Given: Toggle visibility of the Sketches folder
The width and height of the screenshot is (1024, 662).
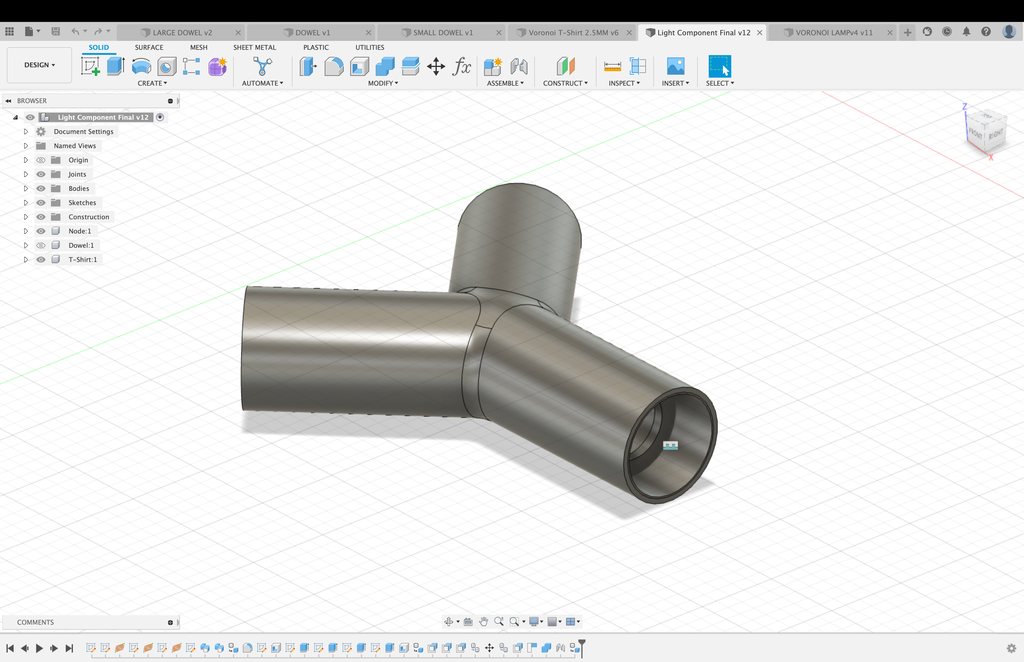Looking at the screenshot, I should point(41,203).
